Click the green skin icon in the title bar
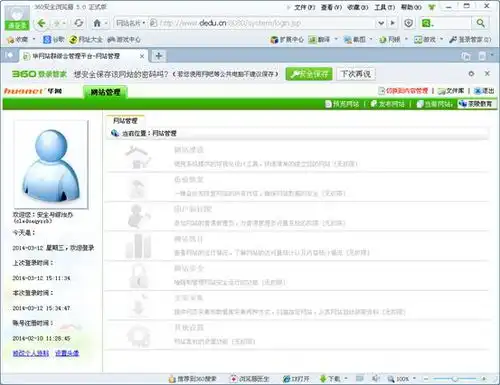This screenshot has height=385, width=500. (x=432, y=7)
